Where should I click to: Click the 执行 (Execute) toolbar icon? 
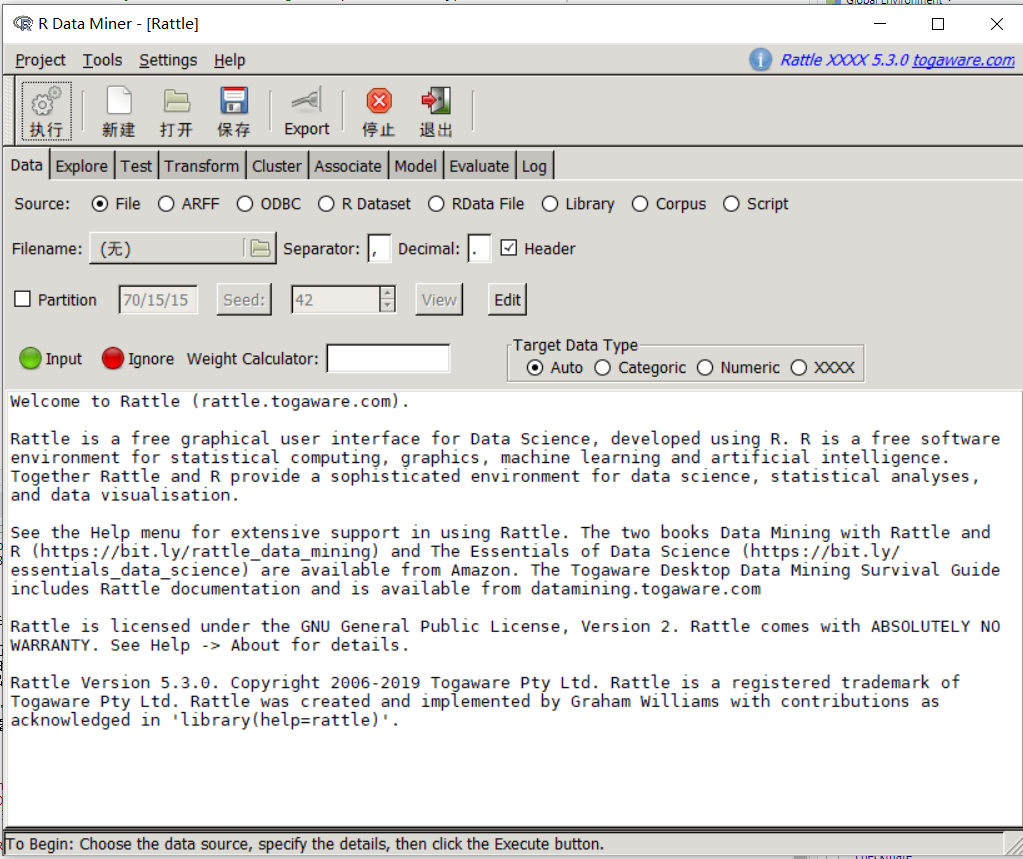pos(45,108)
